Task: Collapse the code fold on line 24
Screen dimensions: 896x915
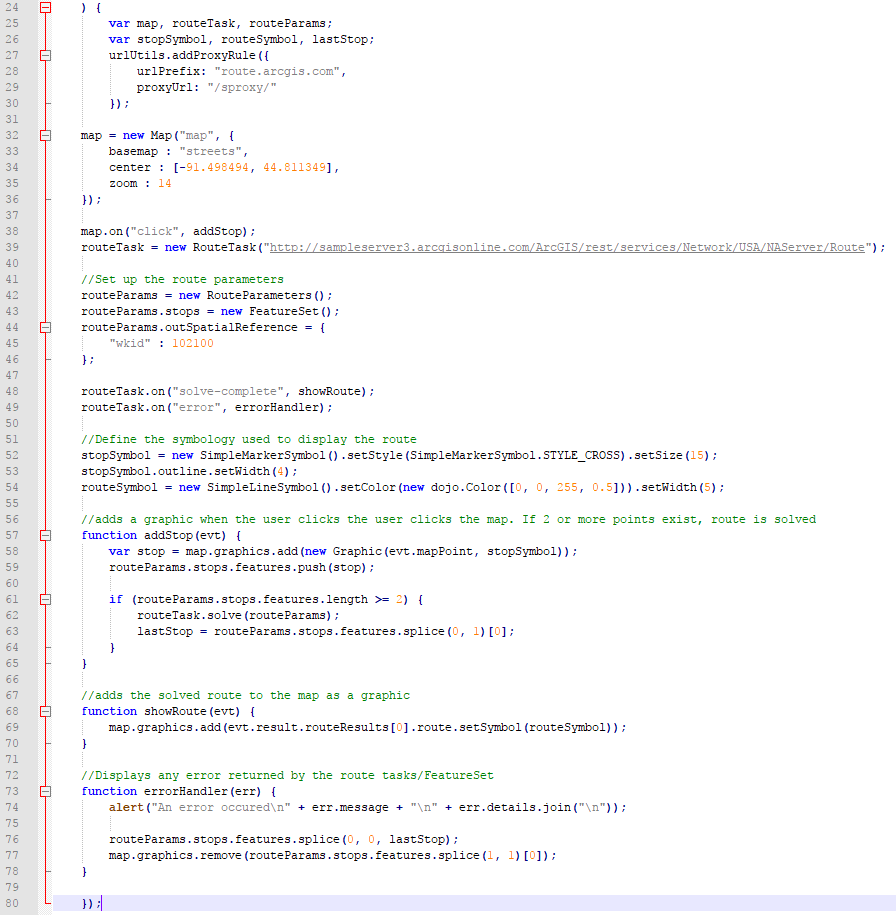Action: 46,8
